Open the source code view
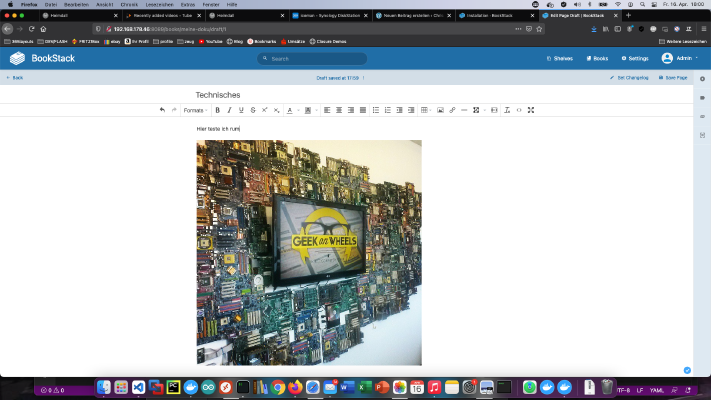711x400 pixels. click(x=519, y=110)
